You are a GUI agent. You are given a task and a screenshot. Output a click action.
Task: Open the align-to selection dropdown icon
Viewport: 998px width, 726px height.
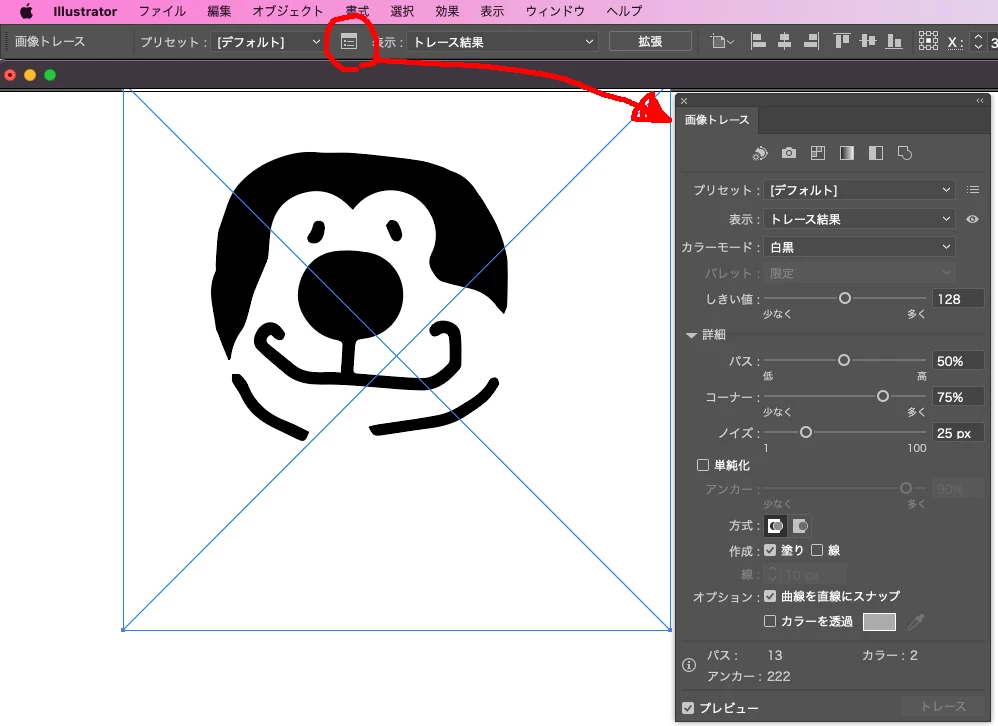point(722,42)
